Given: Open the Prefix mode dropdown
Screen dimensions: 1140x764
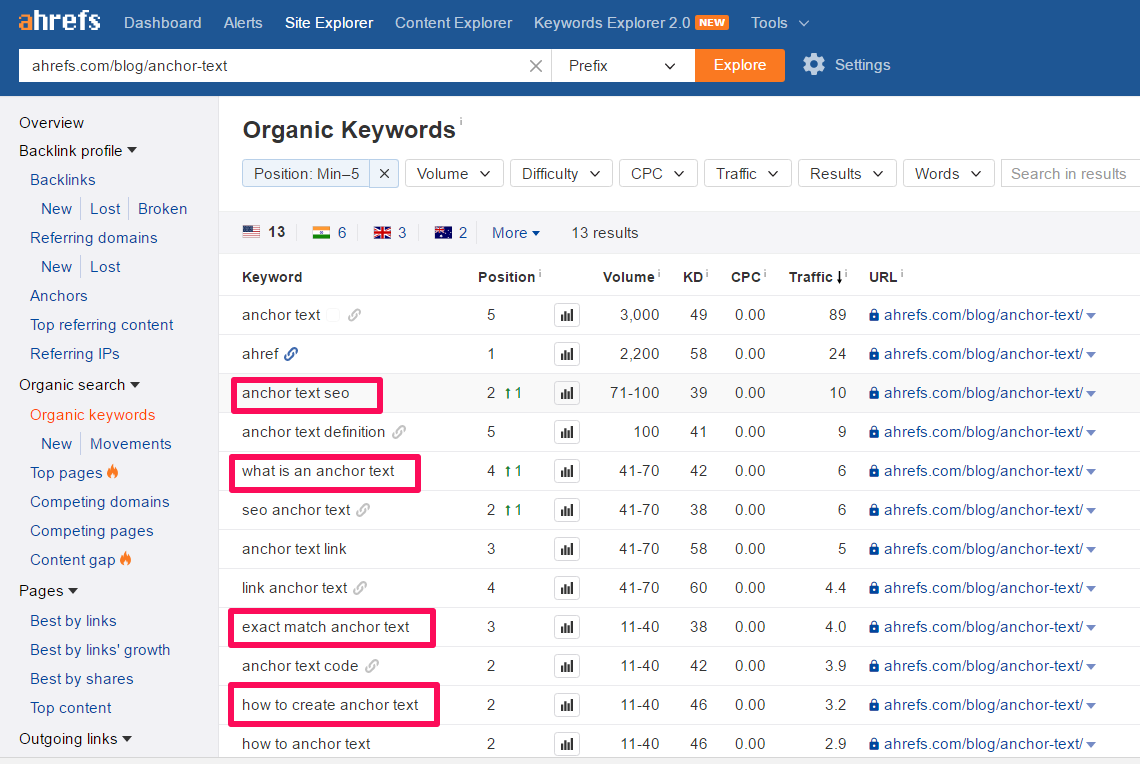Looking at the screenshot, I should pos(622,66).
